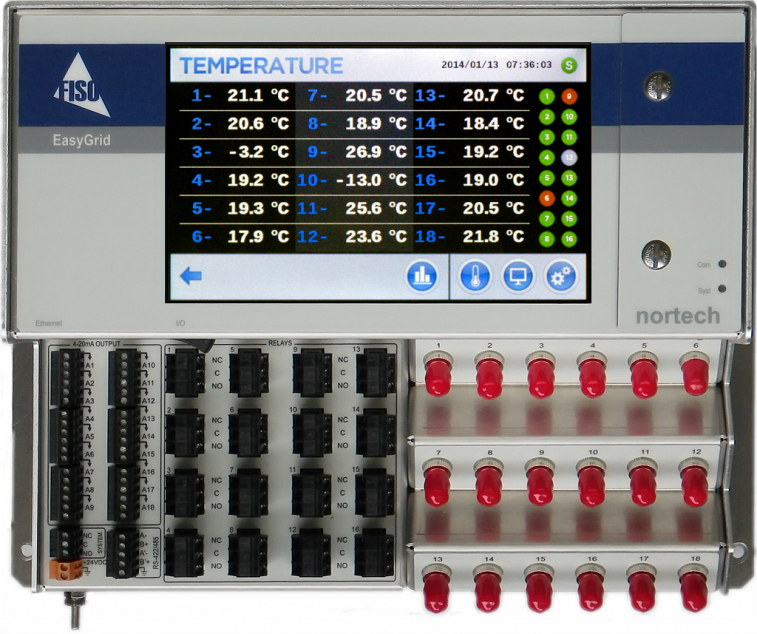Click the FISO triangle logo
Screen dimensions: 757x634
[82, 85]
